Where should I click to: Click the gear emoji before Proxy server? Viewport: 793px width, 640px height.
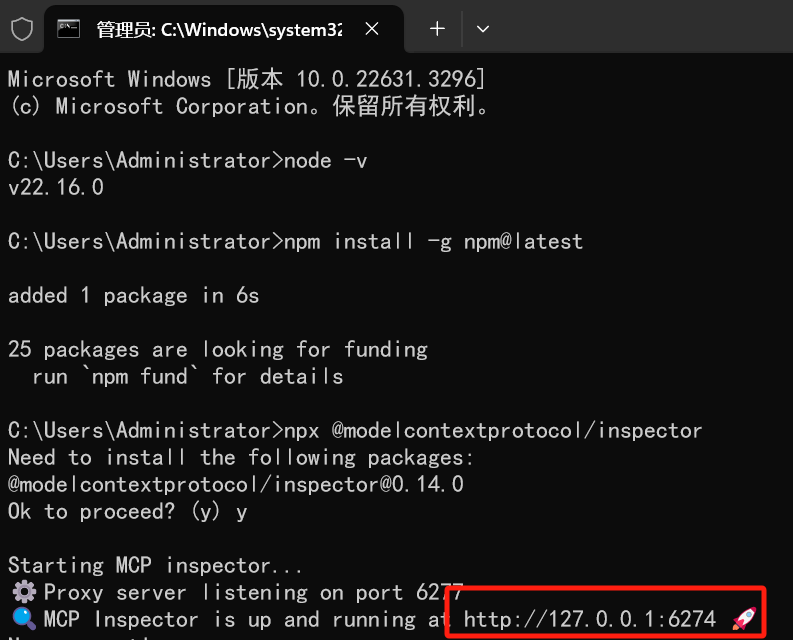point(22,592)
